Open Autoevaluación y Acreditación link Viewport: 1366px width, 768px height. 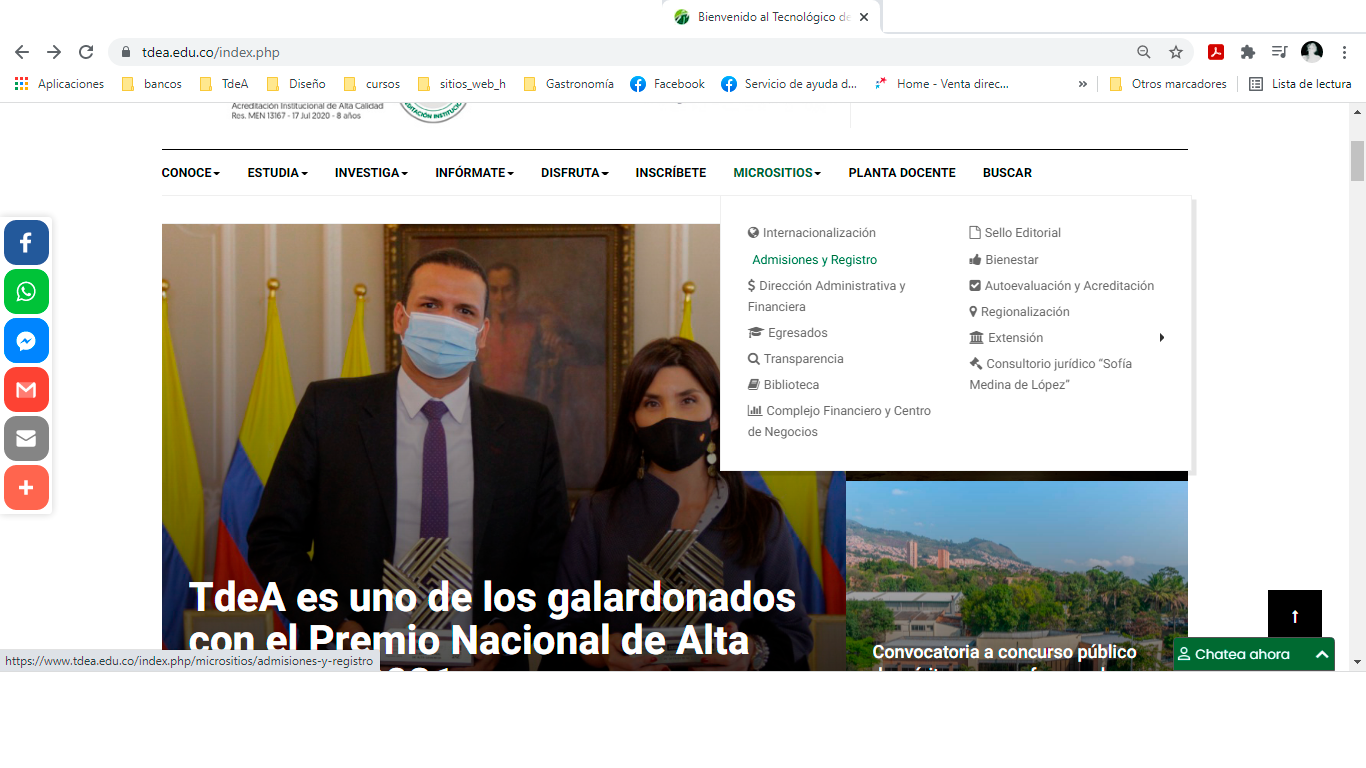point(1062,286)
